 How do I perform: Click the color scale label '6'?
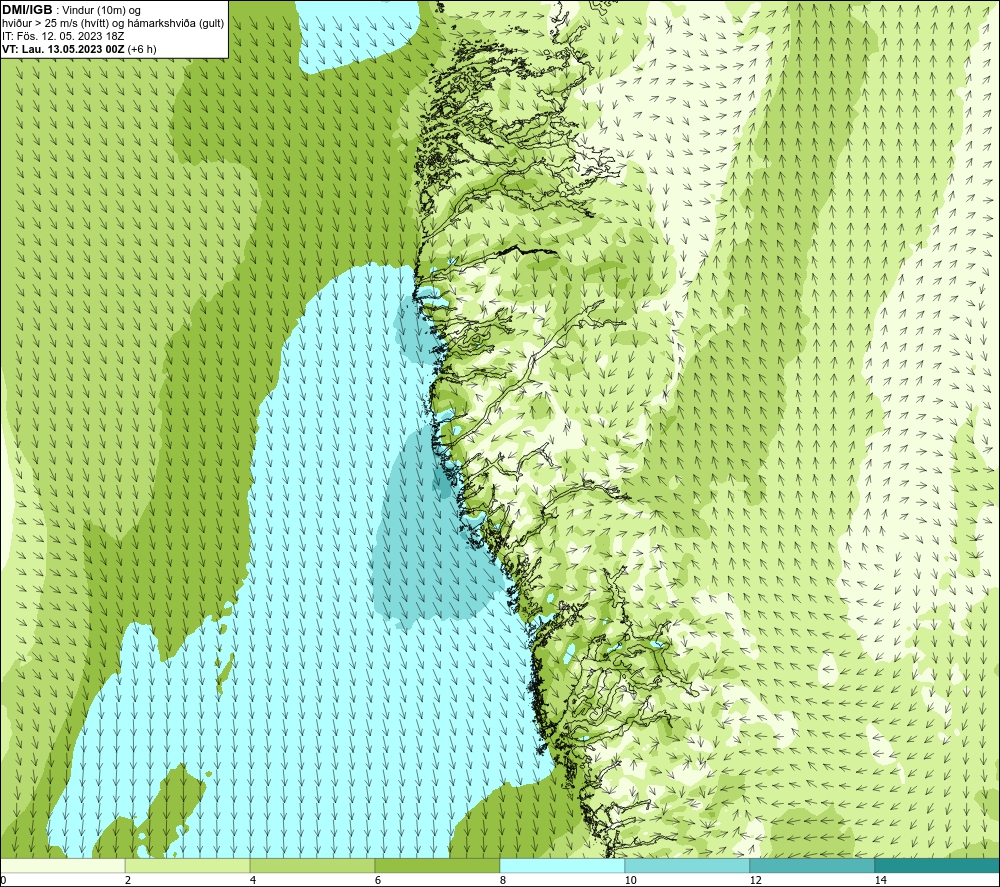pyautogui.click(x=378, y=881)
